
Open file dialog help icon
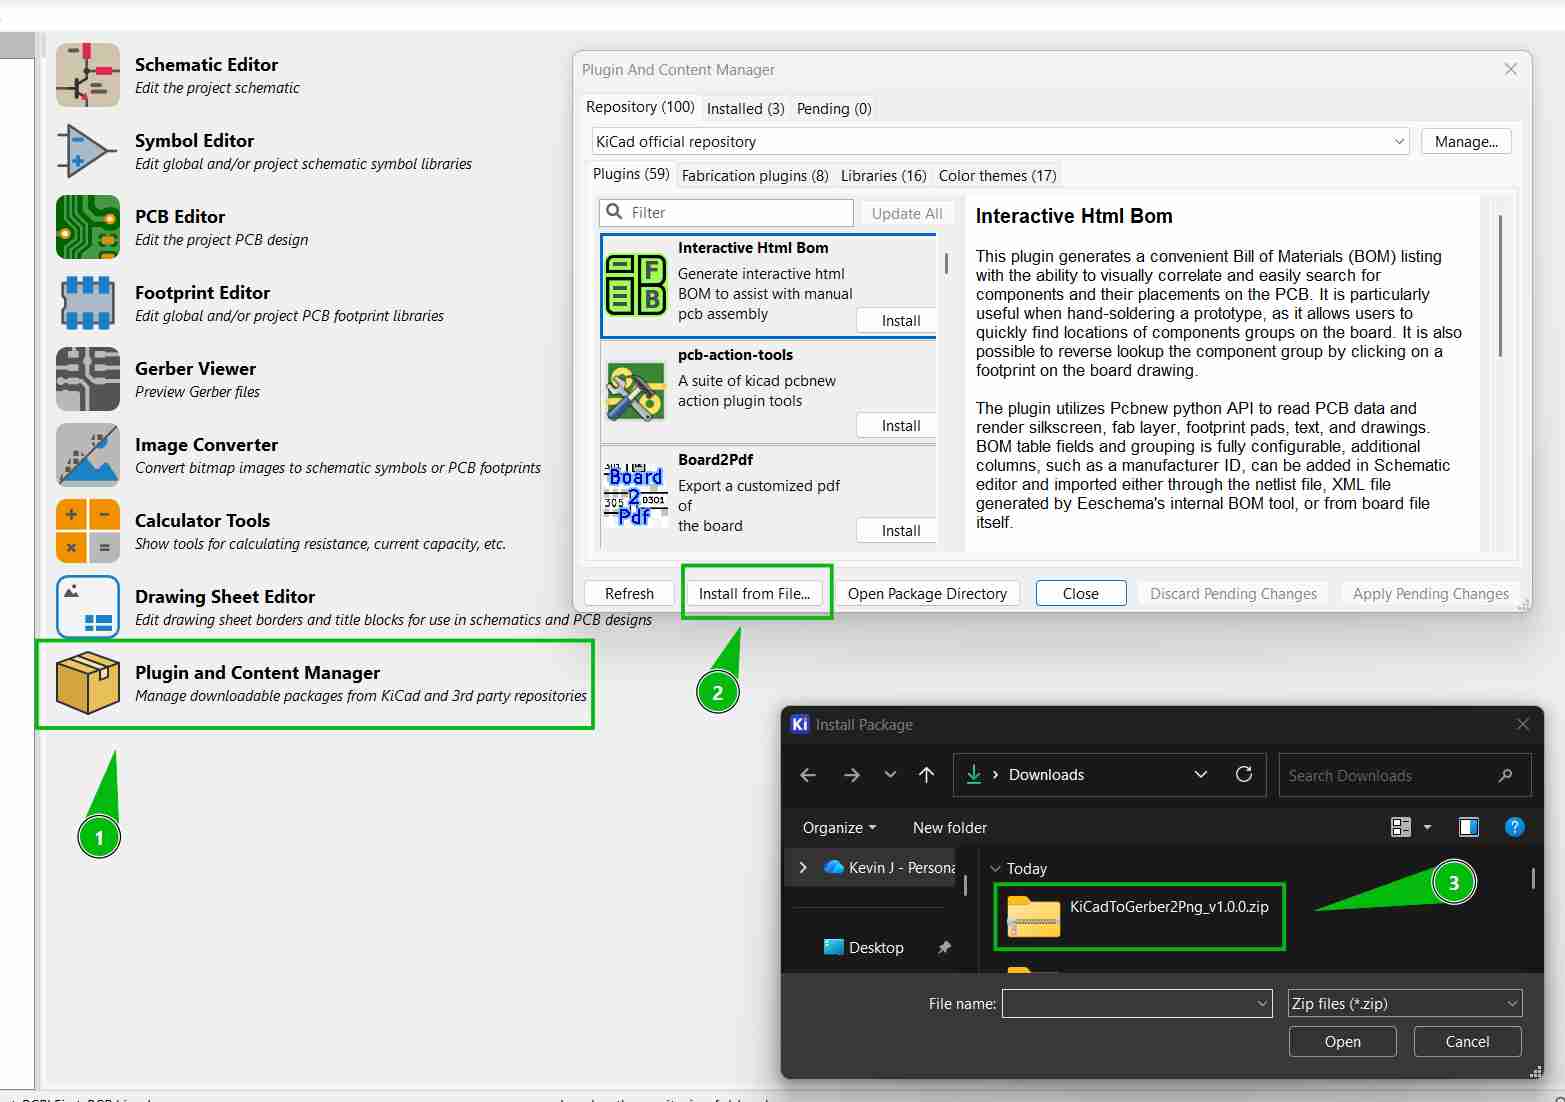(1515, 827)
